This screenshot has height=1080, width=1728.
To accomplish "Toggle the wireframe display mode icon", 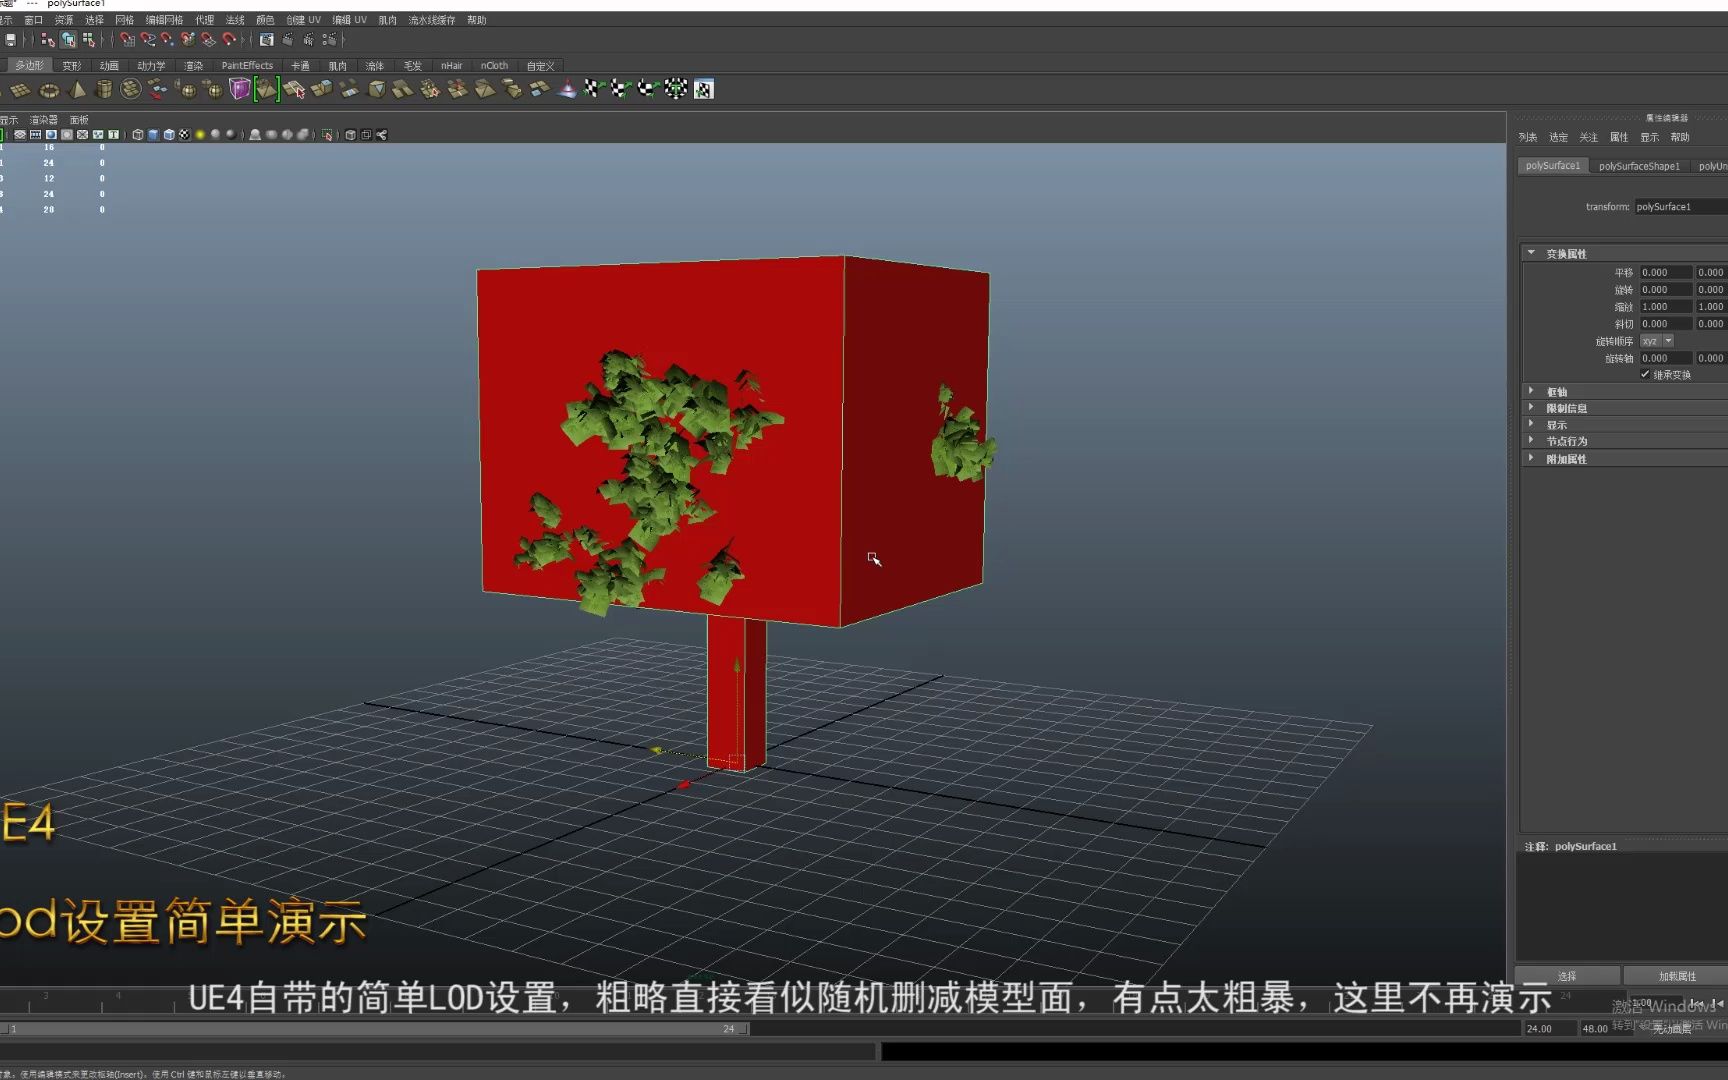I will point(138,135).
